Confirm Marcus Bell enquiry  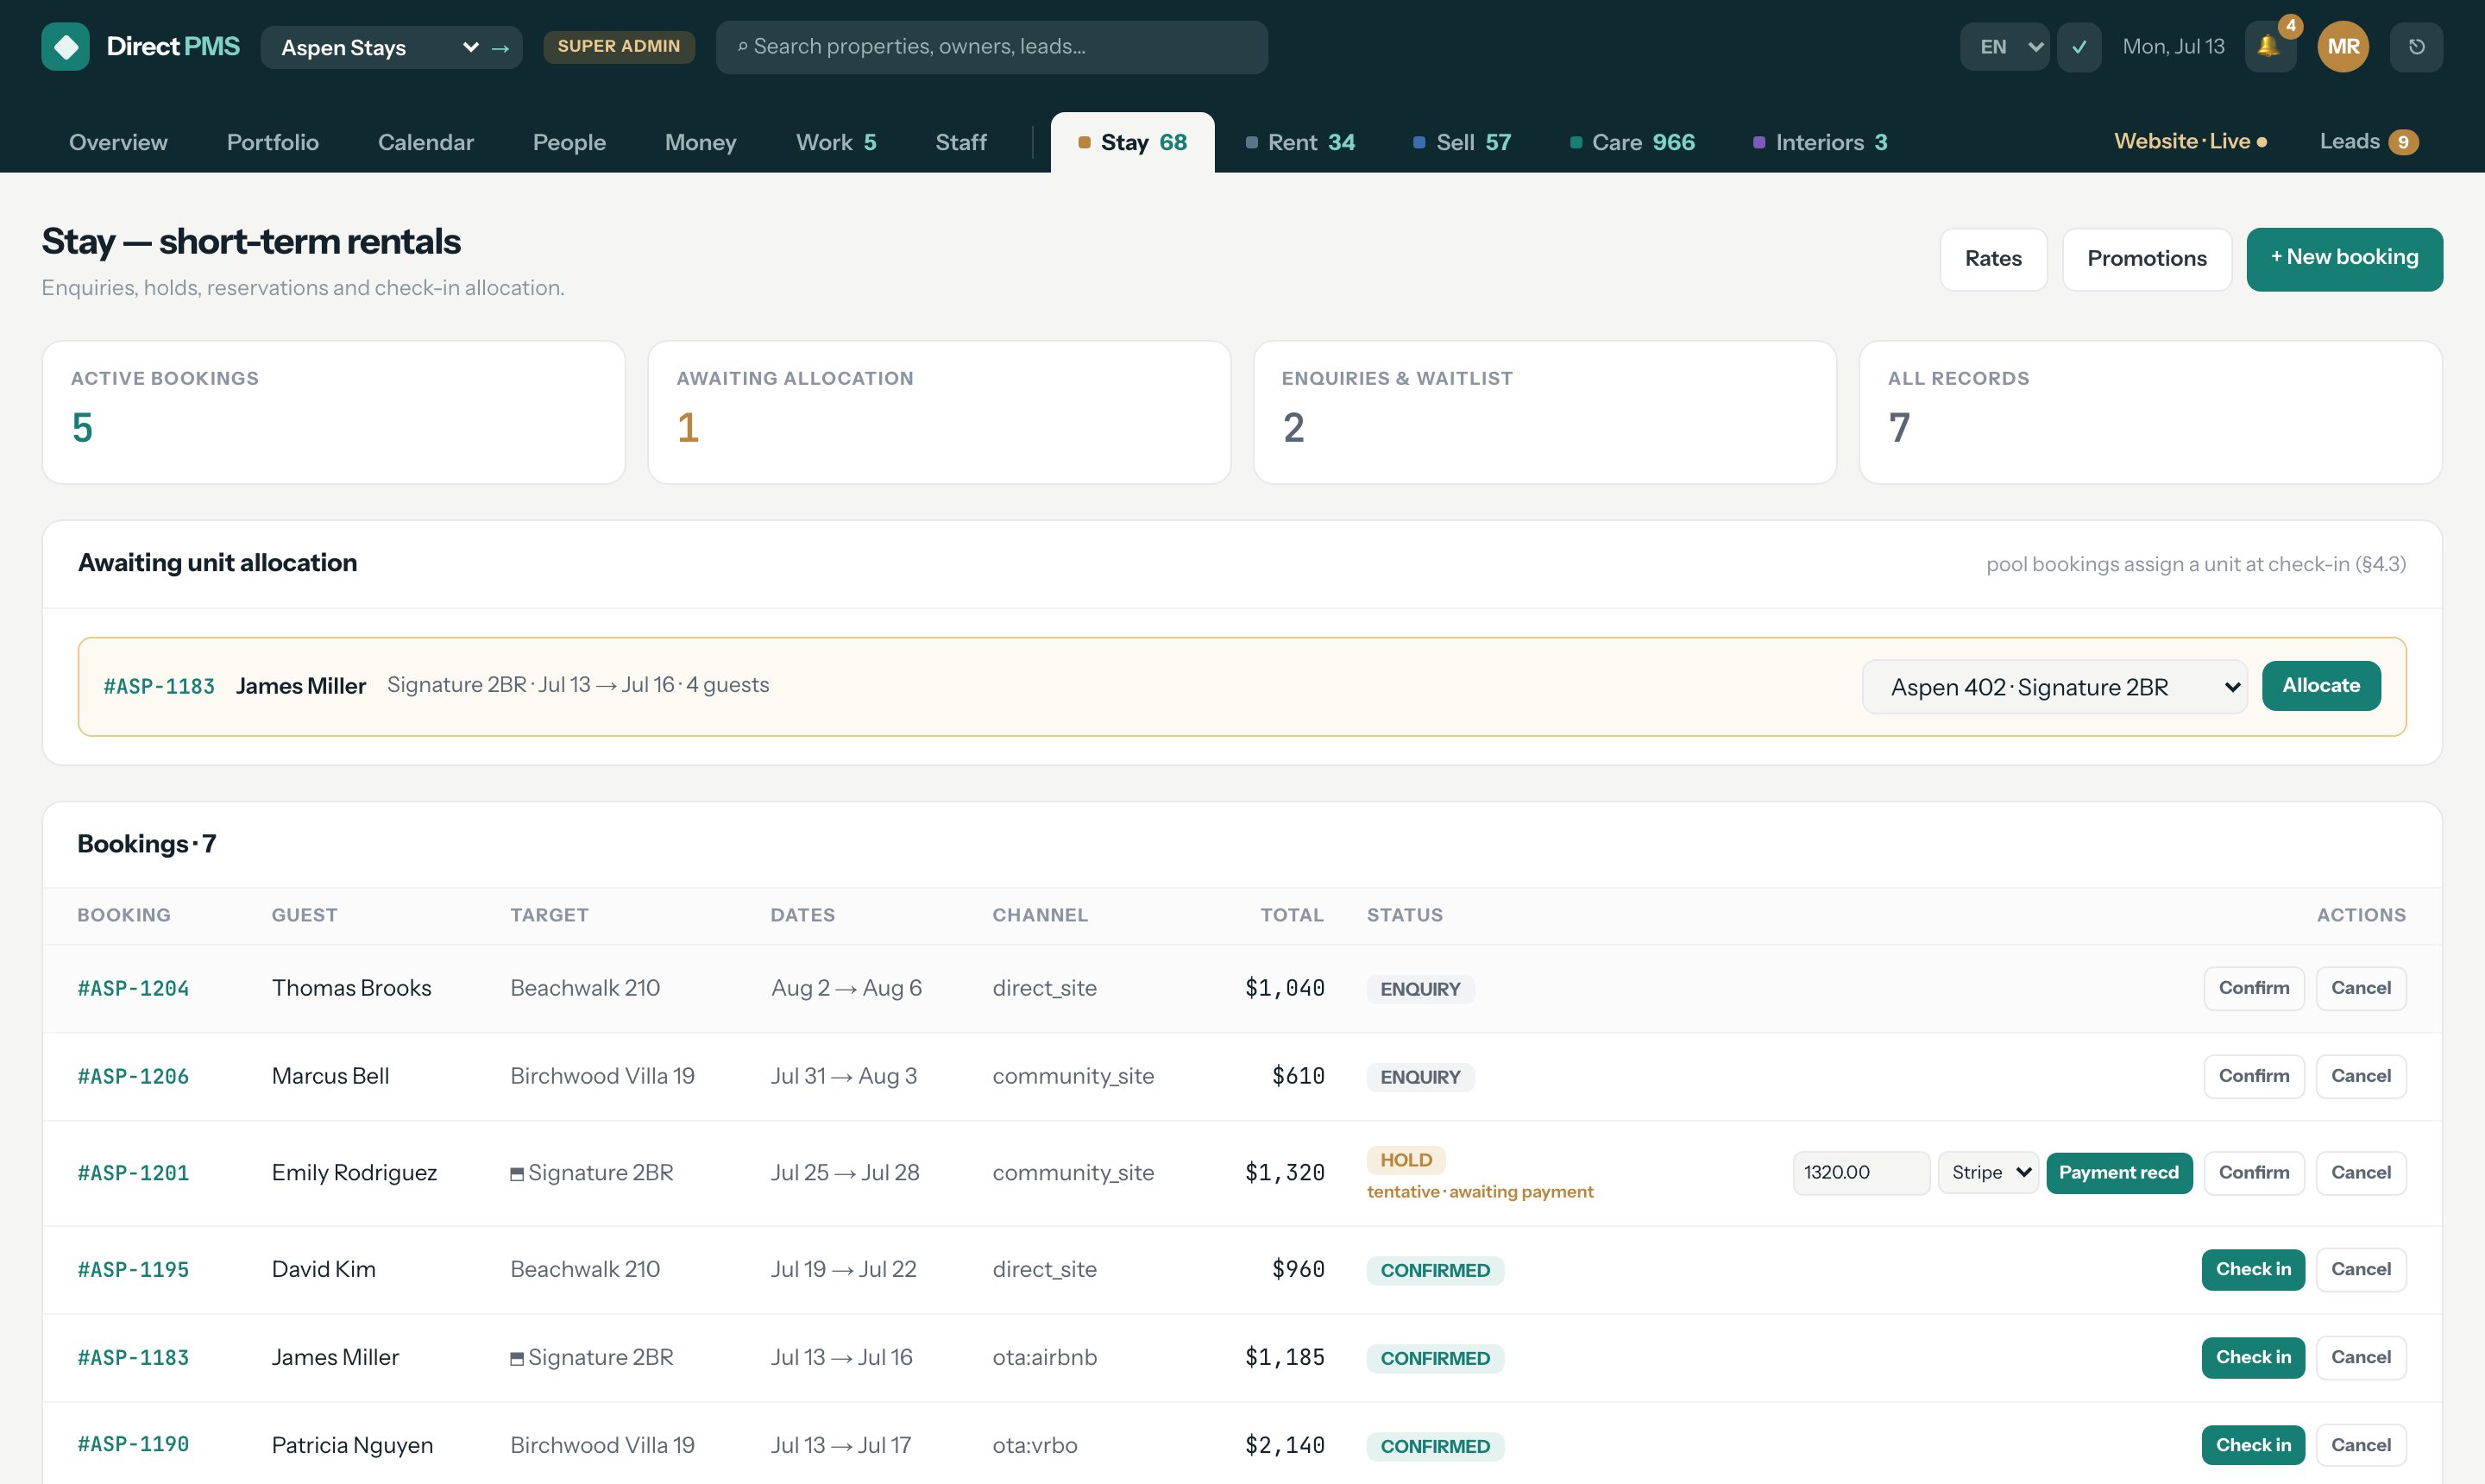pyautogui.click(x=2253, y=1076)
